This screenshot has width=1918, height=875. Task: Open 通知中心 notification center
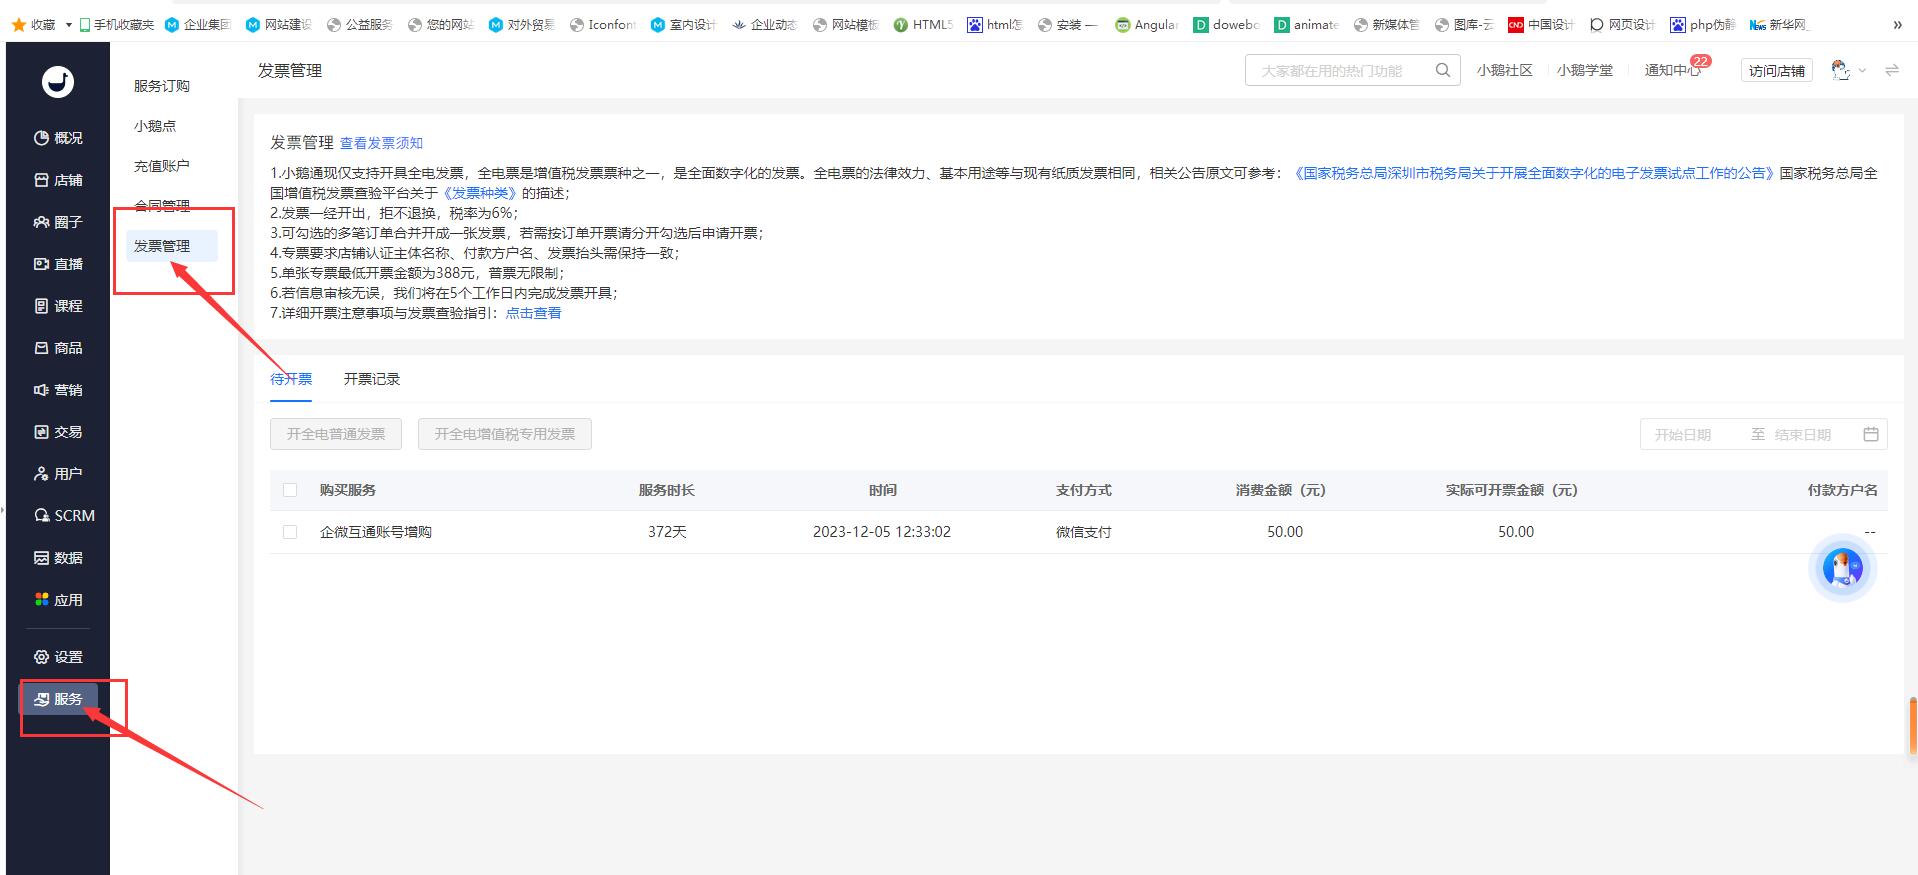1671,70
